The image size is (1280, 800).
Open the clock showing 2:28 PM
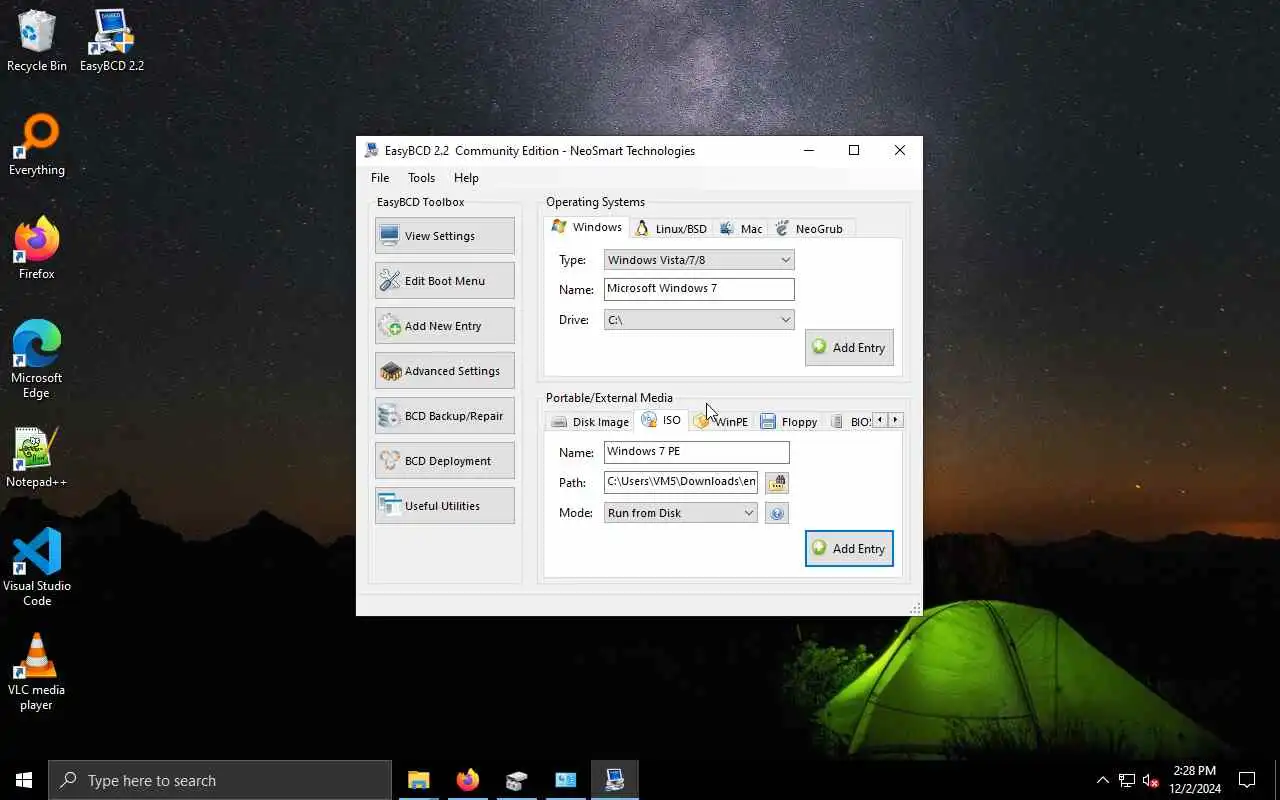[1194, 780]
